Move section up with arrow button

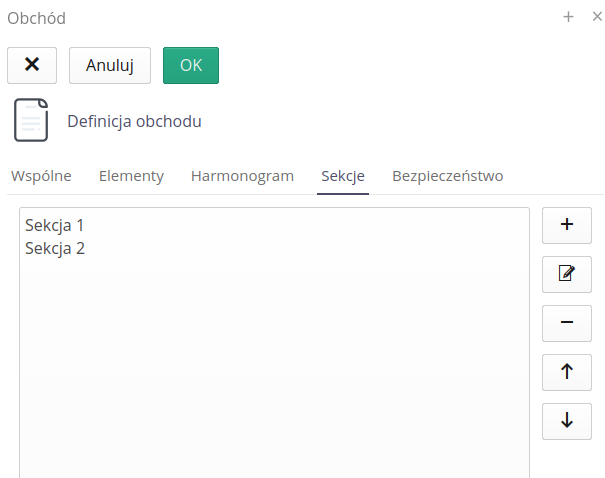tap(567, 371)
